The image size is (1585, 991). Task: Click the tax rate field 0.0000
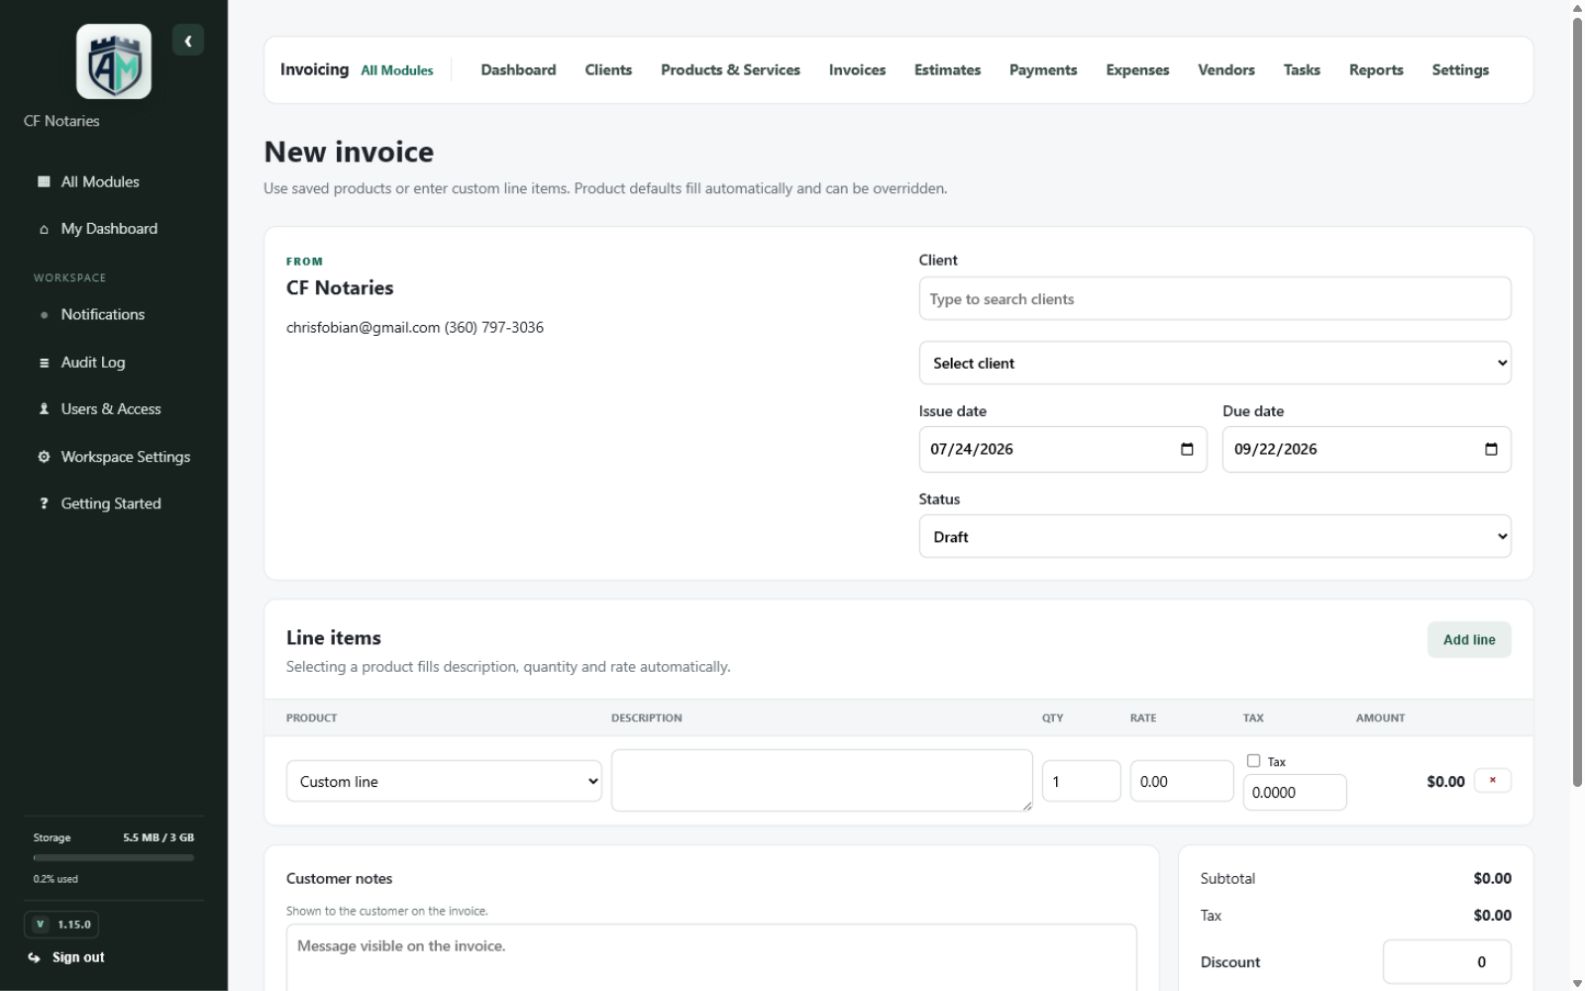tap(1295, 792)
